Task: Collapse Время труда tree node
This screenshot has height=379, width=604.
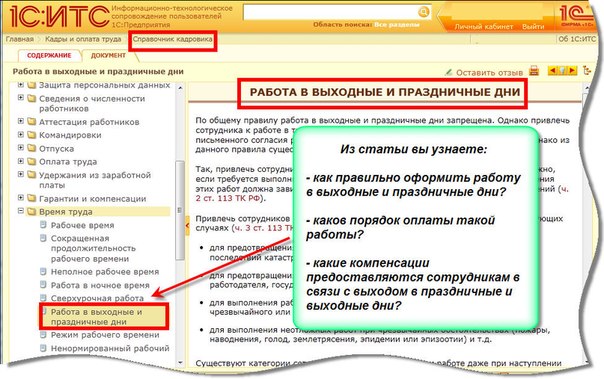Action: [x=21, y=211]
